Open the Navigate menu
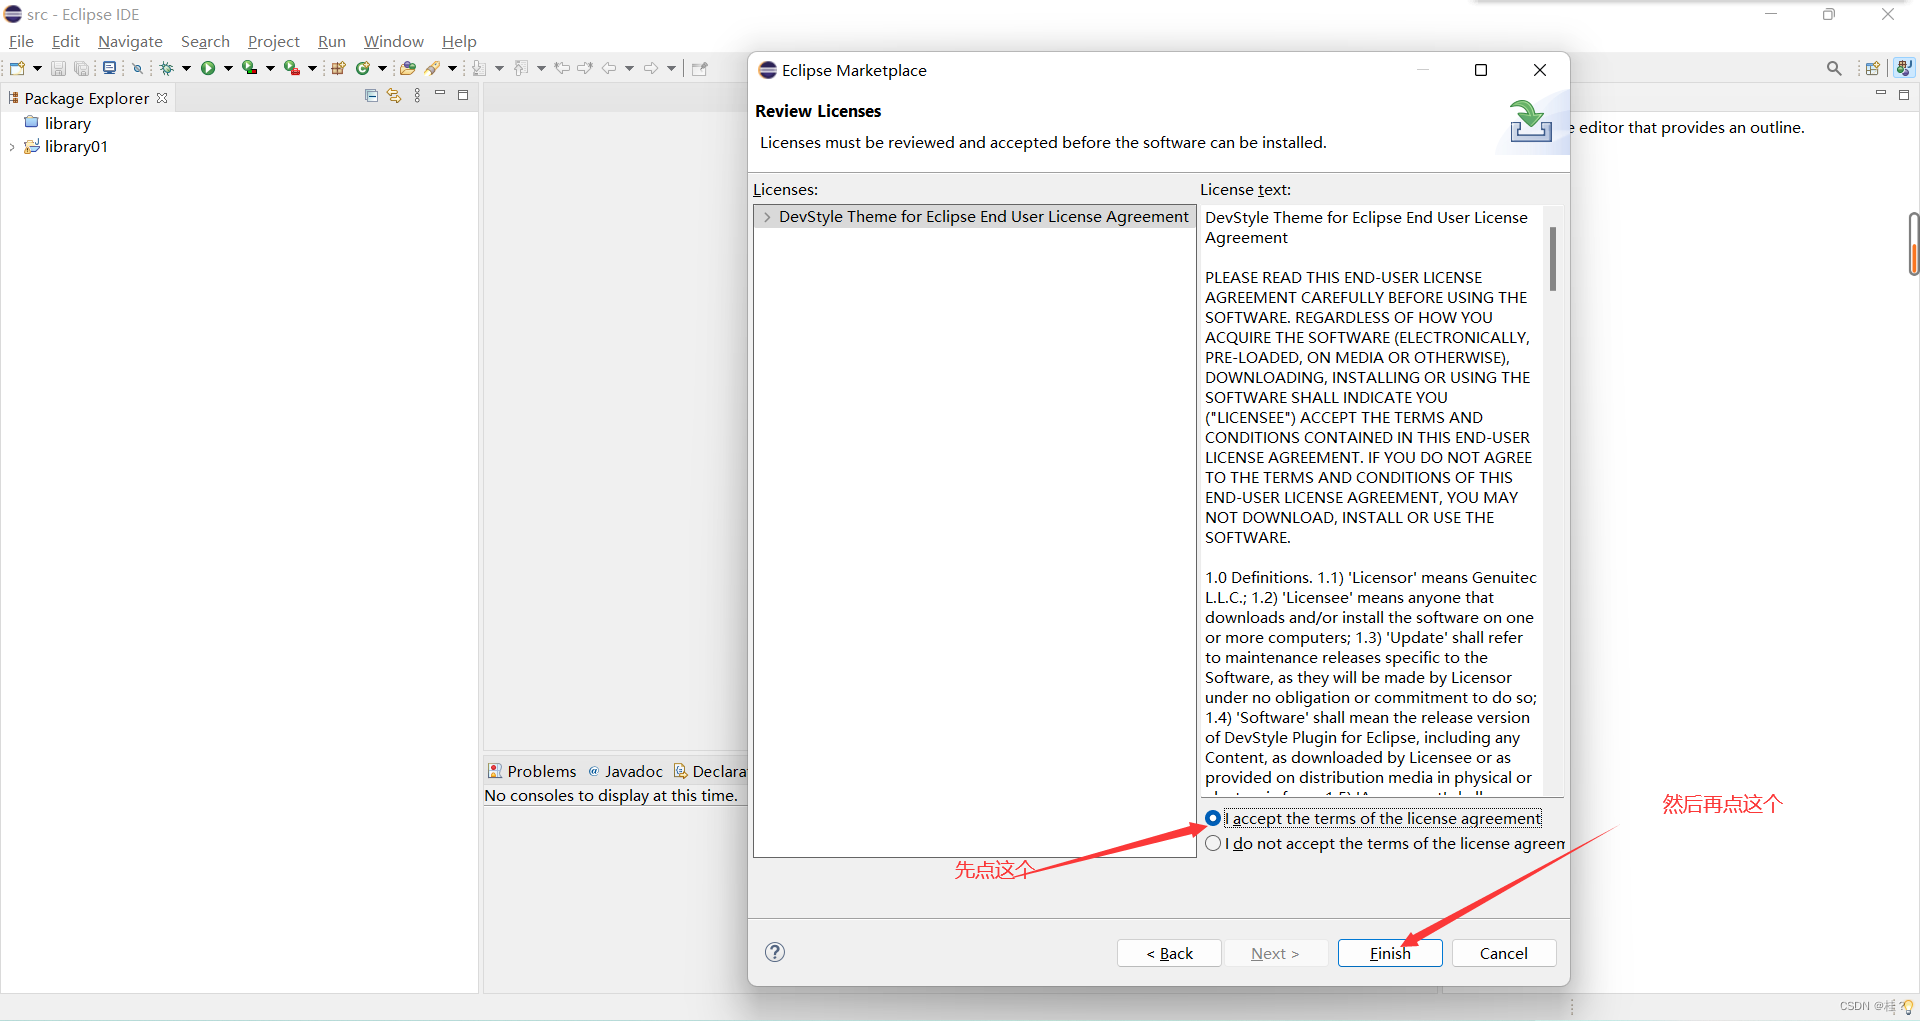Viewport: 1920px width, 1021px height. (130, 41)
